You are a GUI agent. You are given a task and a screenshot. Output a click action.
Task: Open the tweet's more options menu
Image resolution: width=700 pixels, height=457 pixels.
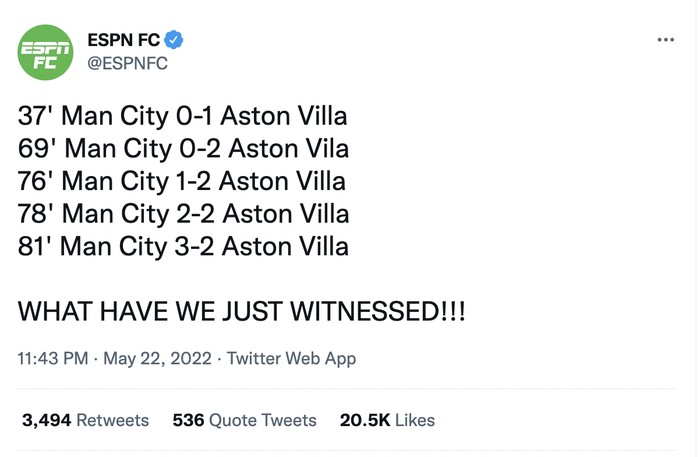click(x=665, y=39)
